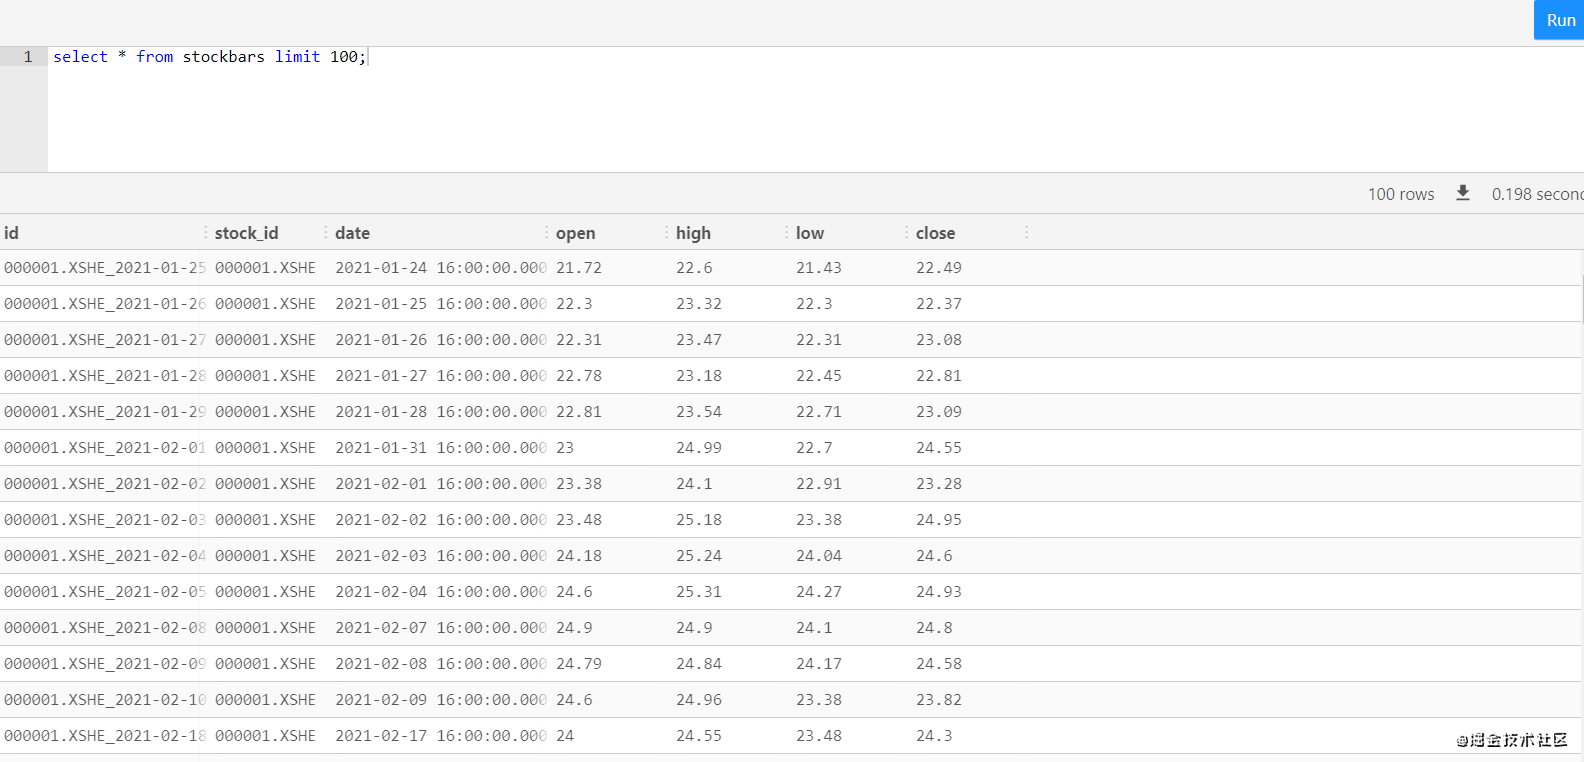Sort by the close column header
Image resolution: width=1584 pixels, height=762 pixels.
click(935, 233)
